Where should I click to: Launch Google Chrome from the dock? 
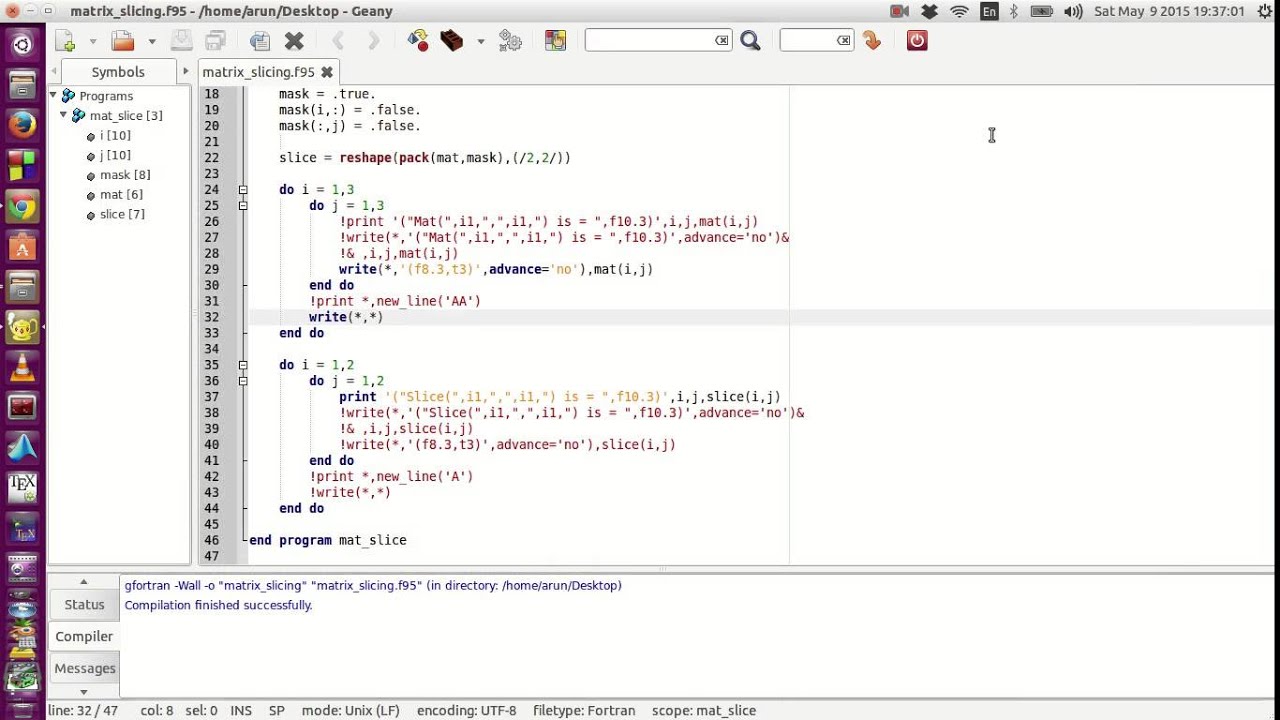click(22, 207)
